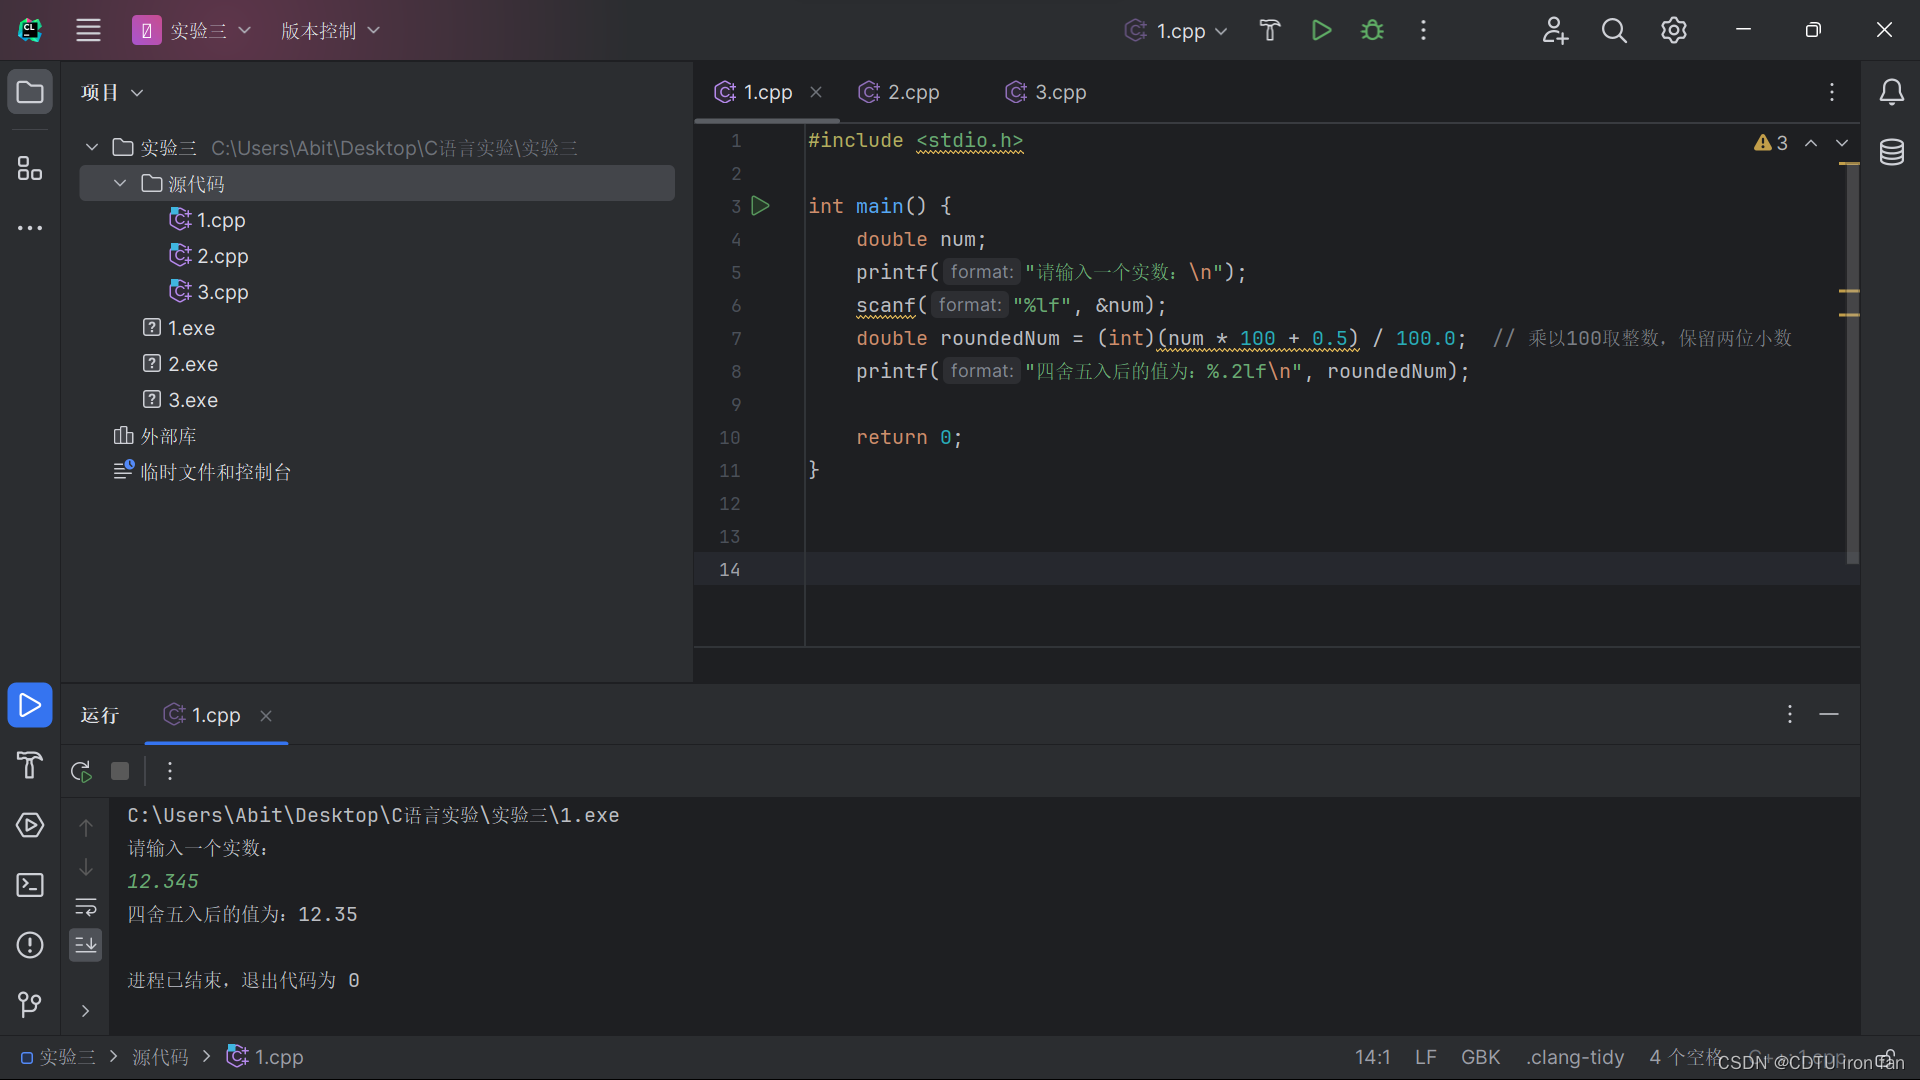Toggle scroll to end in console
Viewport: 1920px width, 1080px height.
[86, 945]
